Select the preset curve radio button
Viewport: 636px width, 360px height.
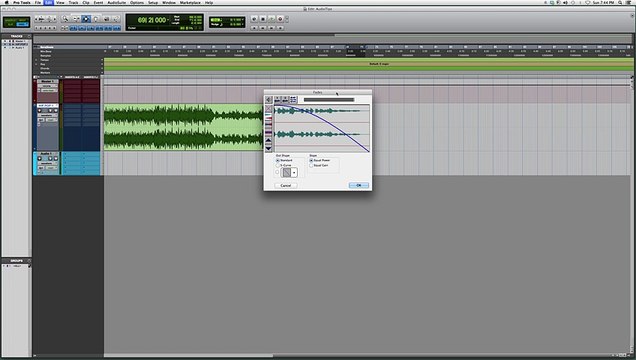(277, 172)
